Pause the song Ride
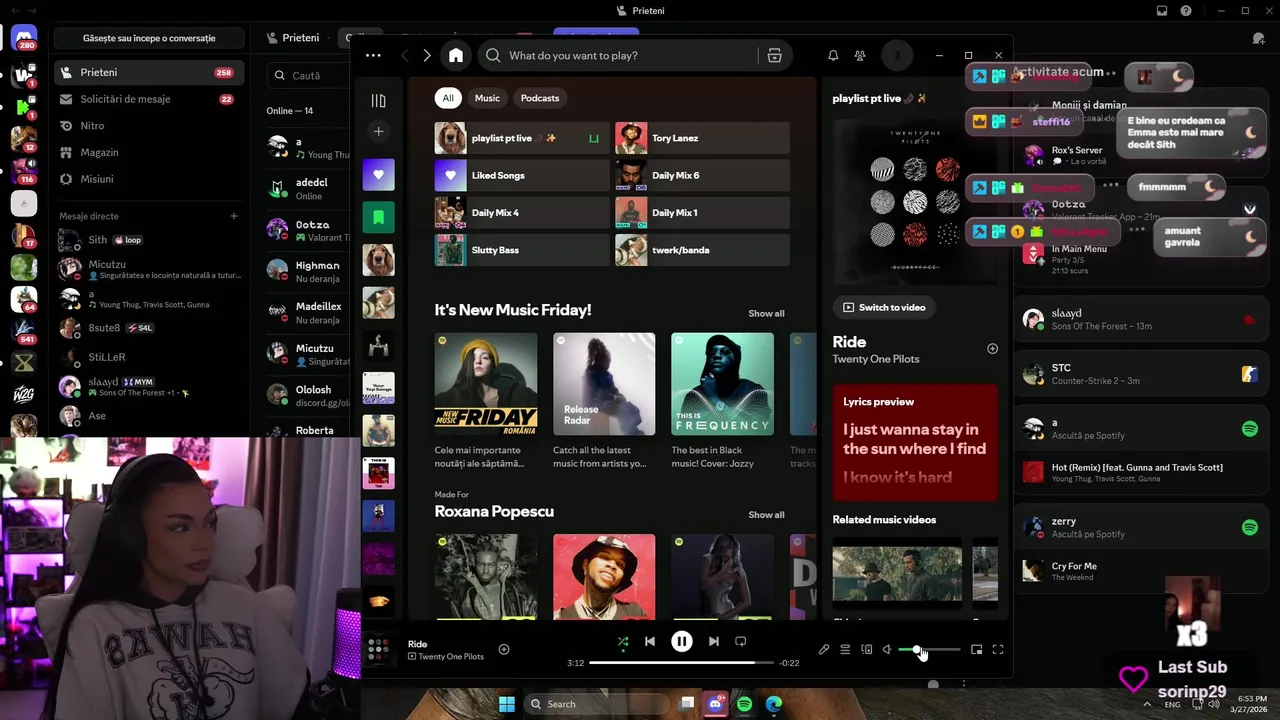Image resolution: width=1280 pixels, height=720 pixels. point(682,641)
